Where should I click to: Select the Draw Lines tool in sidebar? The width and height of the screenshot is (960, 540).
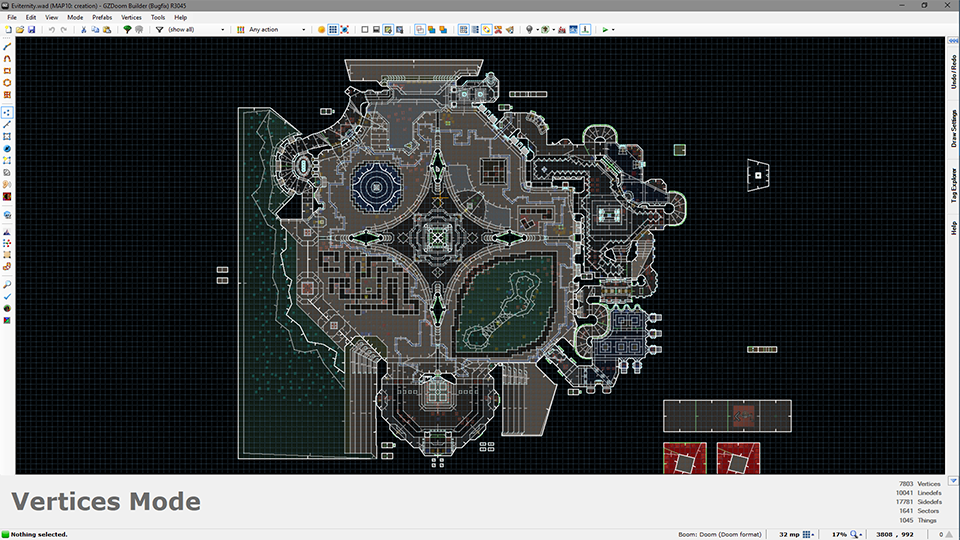click(7, 47)
